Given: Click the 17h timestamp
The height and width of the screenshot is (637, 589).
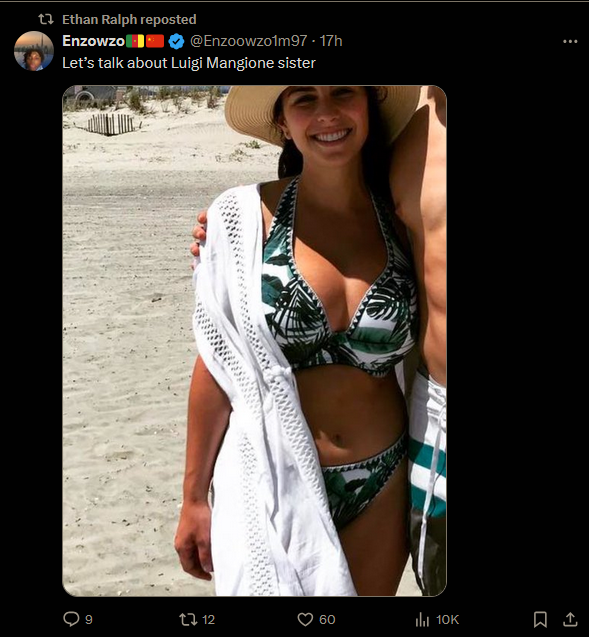Looking at the screenshot, I should pos(331,41).
